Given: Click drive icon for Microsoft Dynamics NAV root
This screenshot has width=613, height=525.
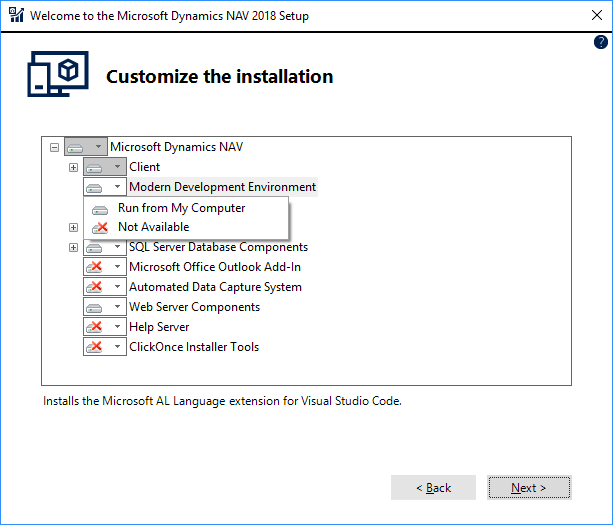Looking at the screenshot, I should (x=75, y=148).
